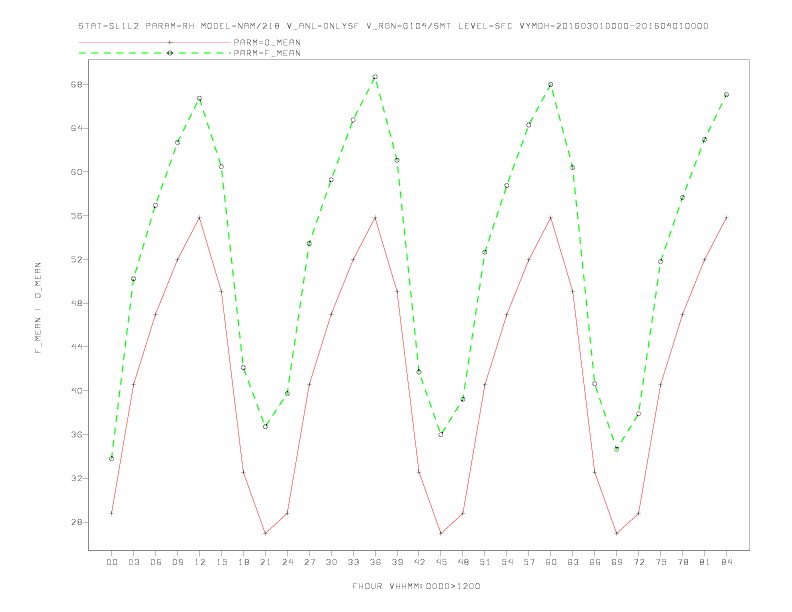This screenshot has width=792, height=612.
Task: Select the green F_MEAN marker at hour 18
Action: click(243, 368)
